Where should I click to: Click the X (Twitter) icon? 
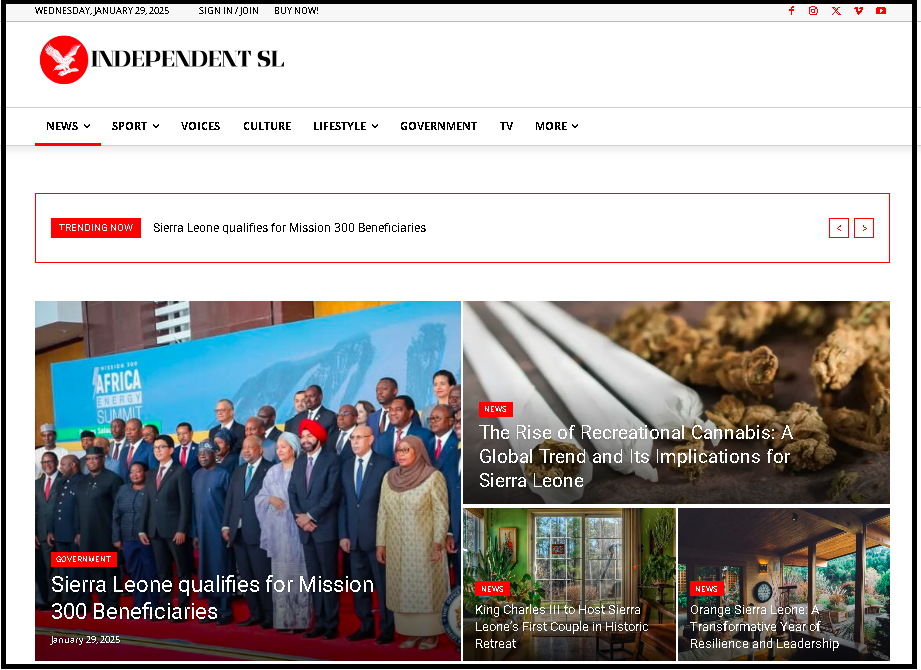click(836, 11)
